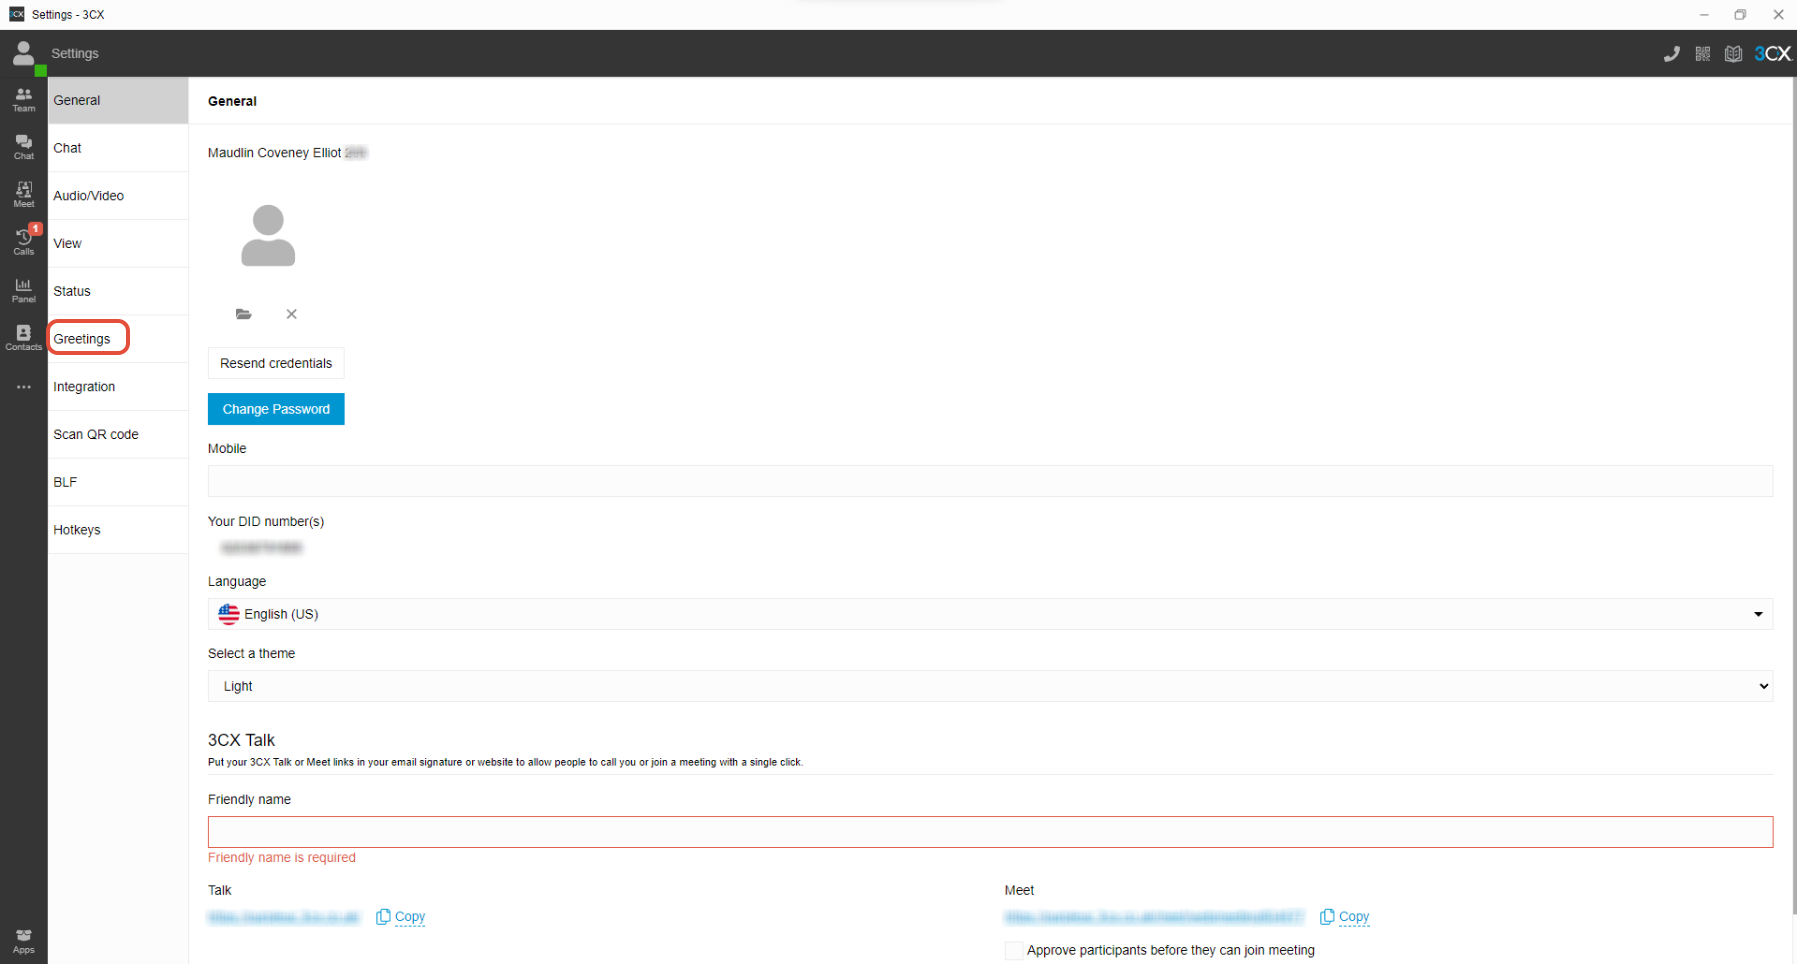
Task: Select Hotkeys settings tab
Action: (118, 530)
